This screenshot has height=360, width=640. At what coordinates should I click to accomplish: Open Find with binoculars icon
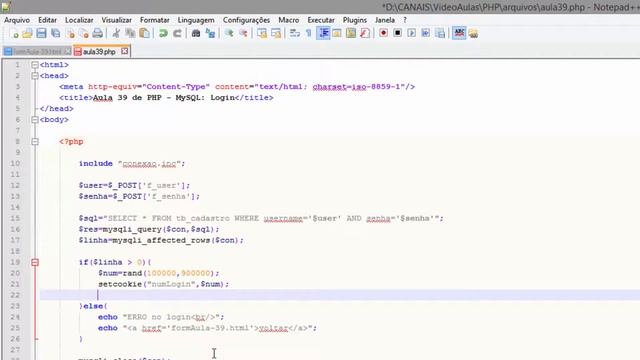point(196,33)
